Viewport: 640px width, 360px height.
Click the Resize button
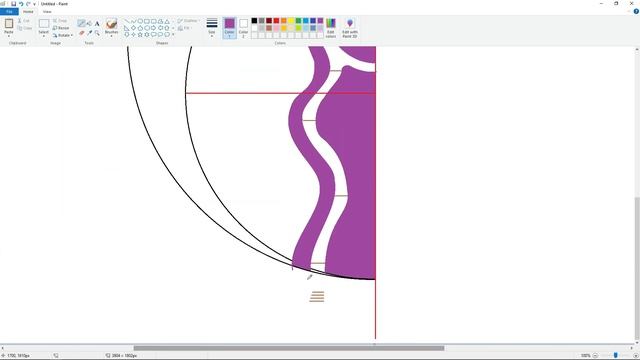(61, 28)
